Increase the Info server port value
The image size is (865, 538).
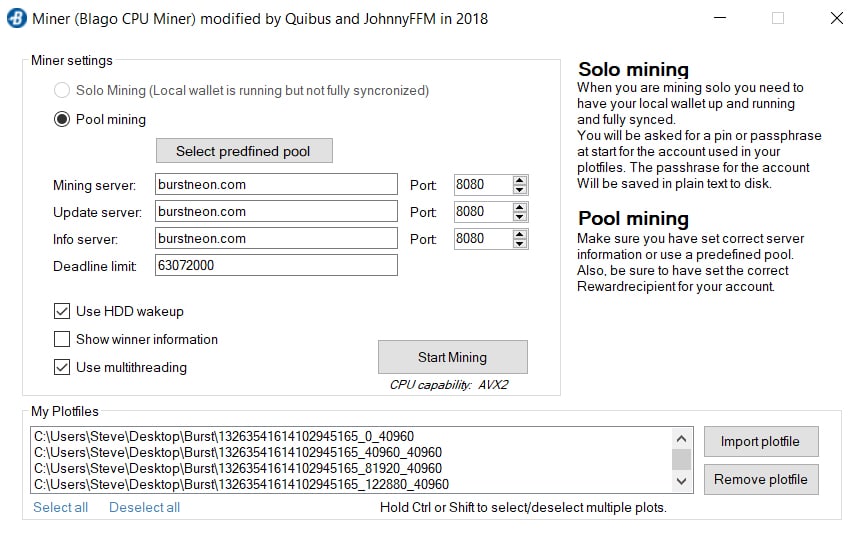[x=519, y=234]
